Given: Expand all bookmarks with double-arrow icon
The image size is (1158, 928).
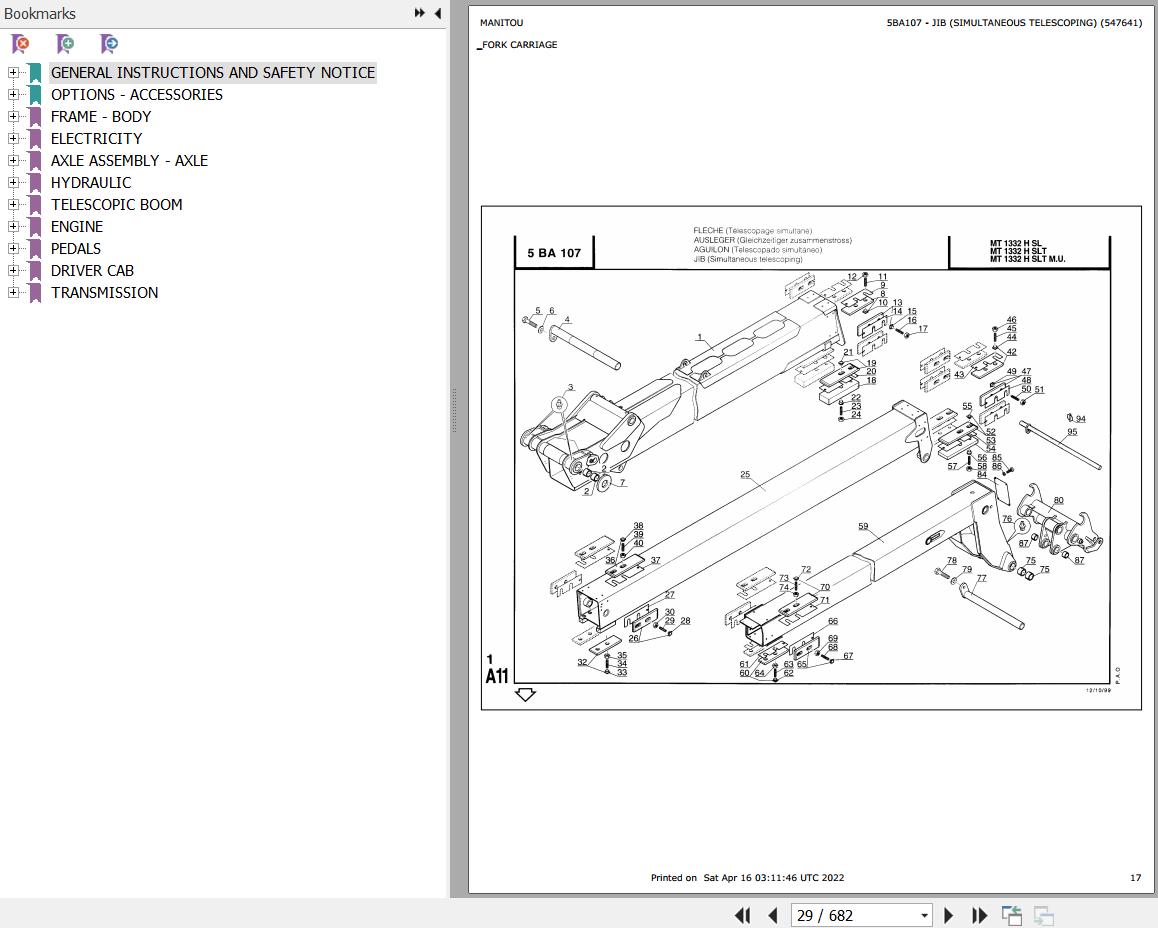Looking at the screenshot, I should click(419, 13).
